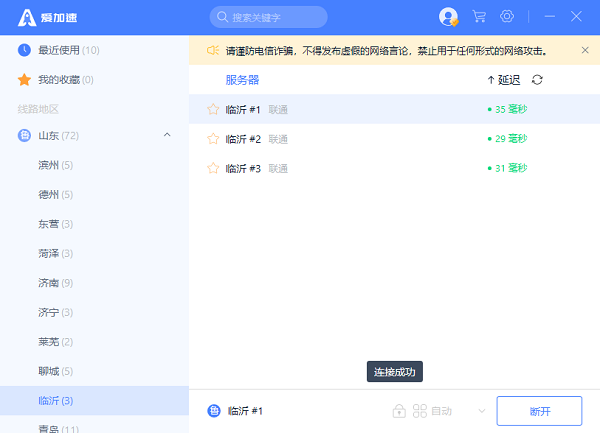Open the shopping cart icon
600x433 pixels.
point(479,16)
